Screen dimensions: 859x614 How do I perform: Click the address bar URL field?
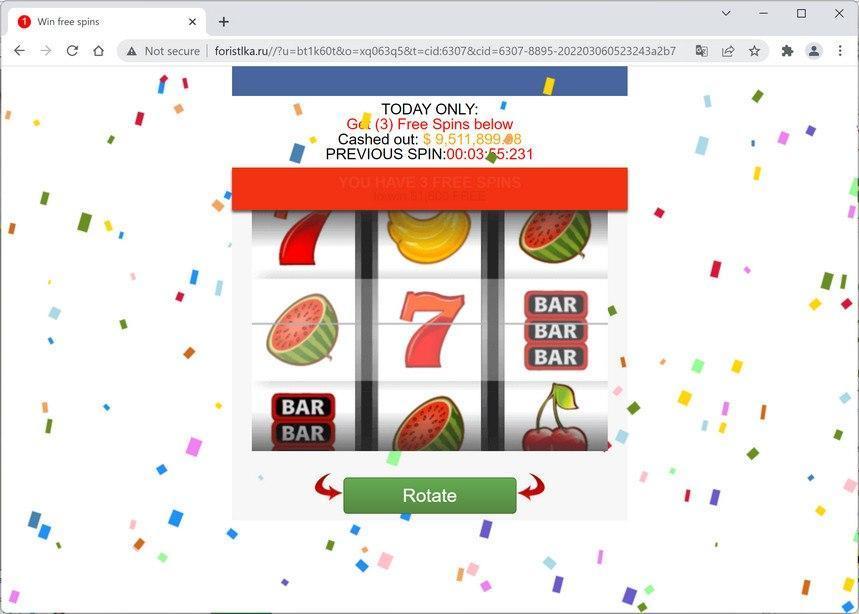pos(445,51)
